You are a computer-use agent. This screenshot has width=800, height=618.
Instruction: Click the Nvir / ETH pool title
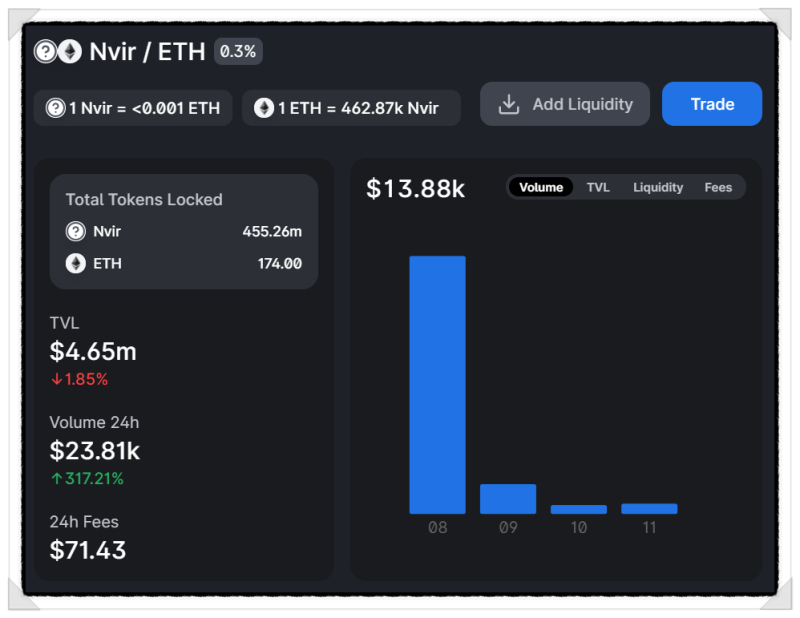pyautogui.click(x=147, y=52)
